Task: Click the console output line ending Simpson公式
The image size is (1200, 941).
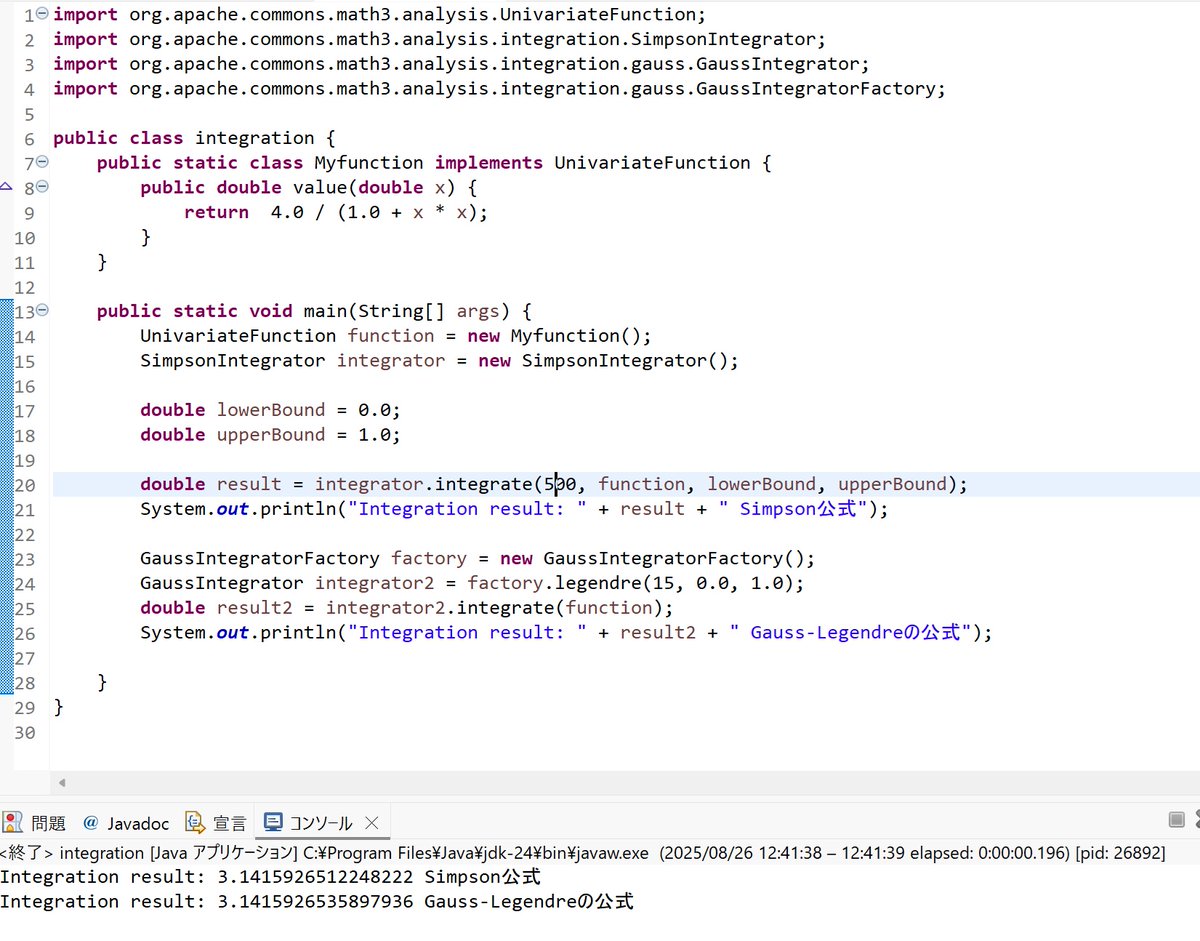Action: pyautogui.click(x=270, y=877)
